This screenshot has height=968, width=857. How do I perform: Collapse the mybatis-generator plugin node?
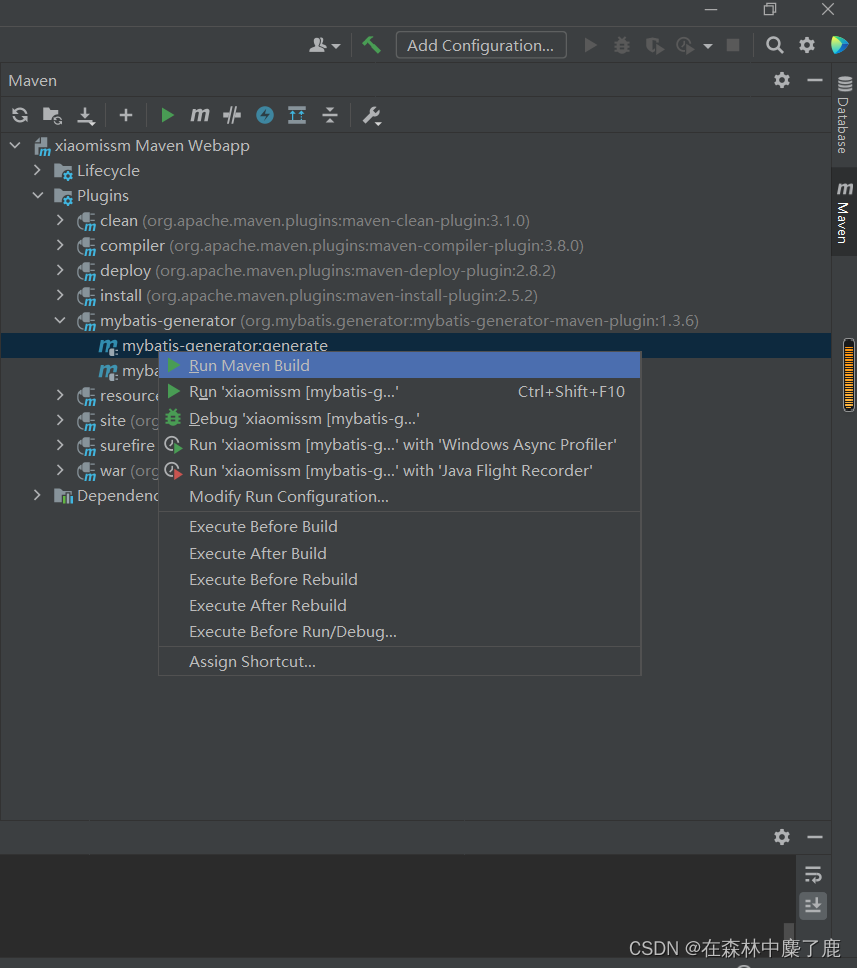(60, 320)
